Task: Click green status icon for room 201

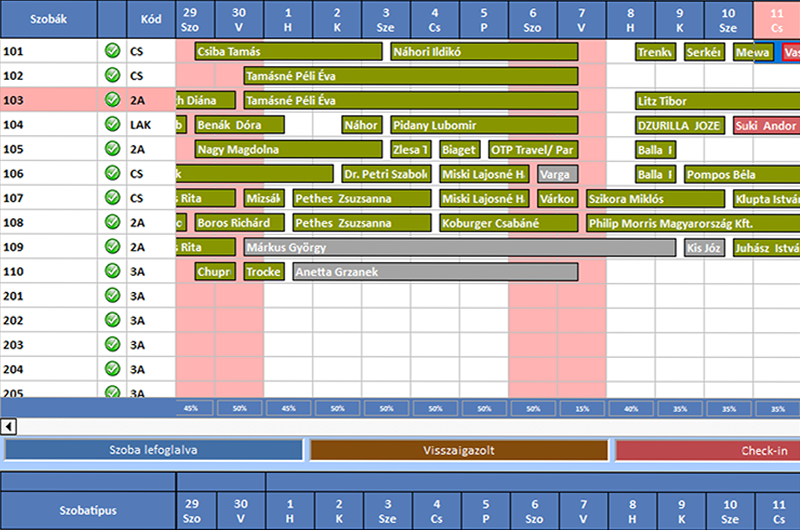Action: click(112, 296)
